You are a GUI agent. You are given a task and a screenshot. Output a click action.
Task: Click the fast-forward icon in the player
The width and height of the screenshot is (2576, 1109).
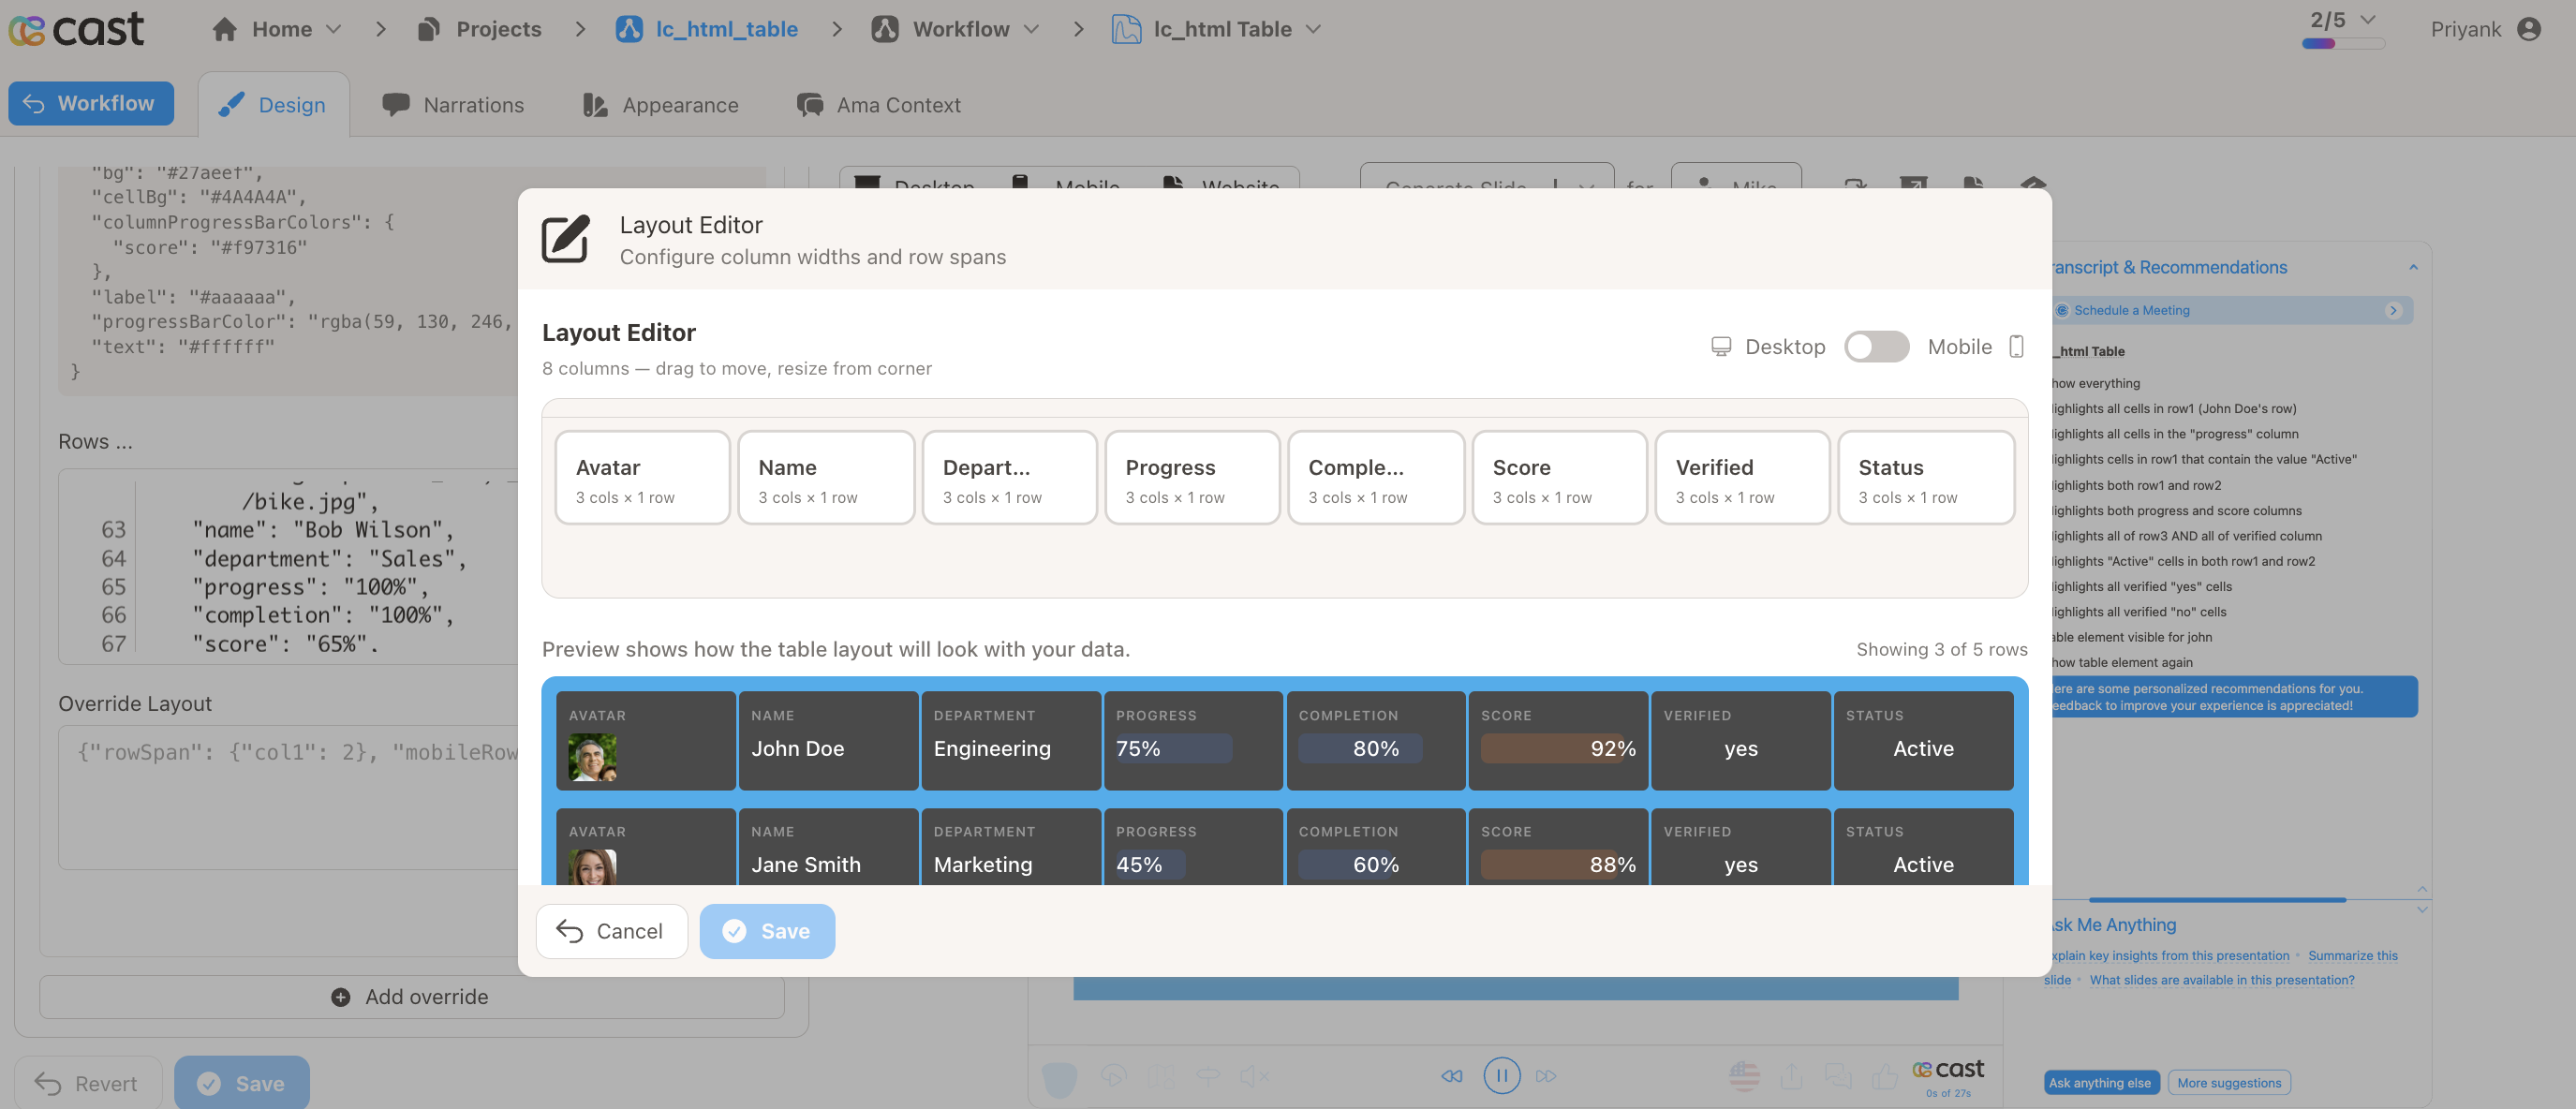pos(1546,1076)
